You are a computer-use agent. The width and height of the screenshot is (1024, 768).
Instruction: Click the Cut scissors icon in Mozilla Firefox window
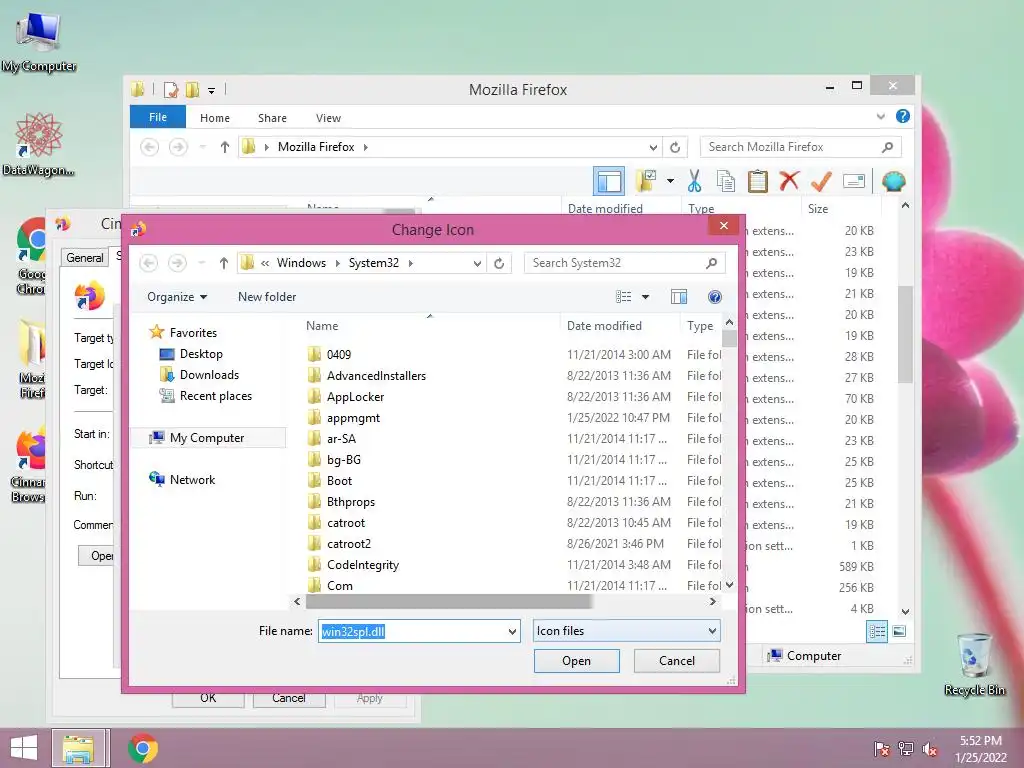click(x=694, y=181)
